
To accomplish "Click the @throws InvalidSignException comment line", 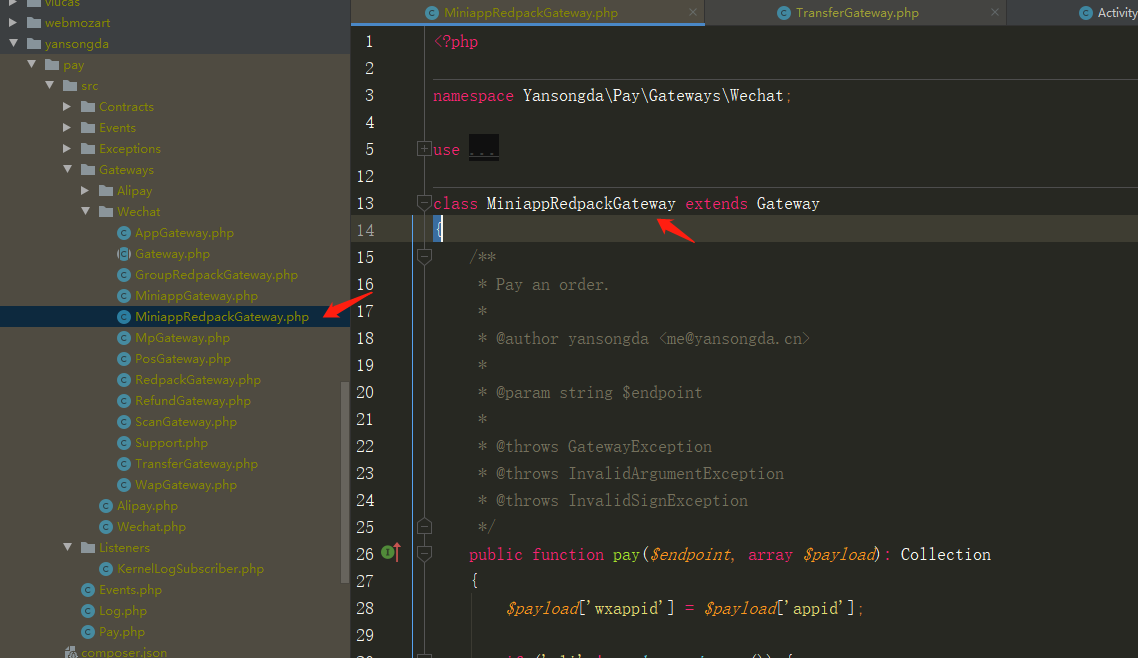I will coord(612,501).
